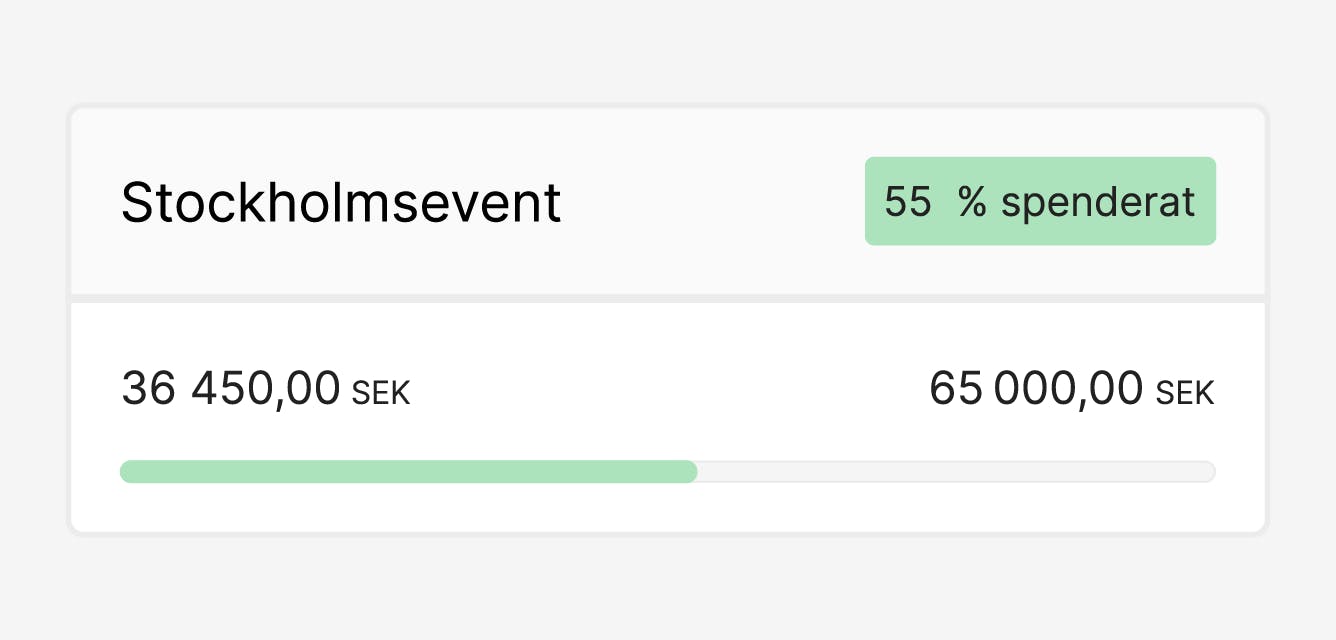Click the empty gray part of progress bar
This screenshot has width=1336, height=640.
tap(955, 472)
